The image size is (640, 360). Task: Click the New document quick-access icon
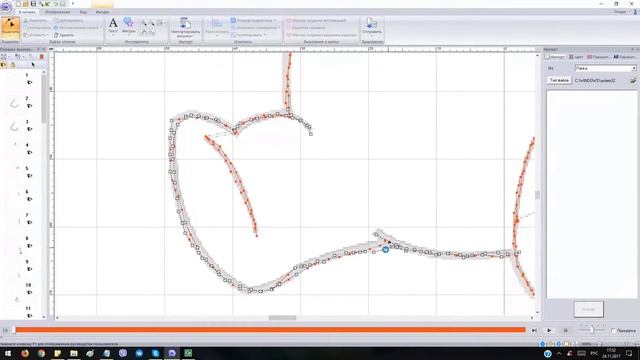[18, 4]
